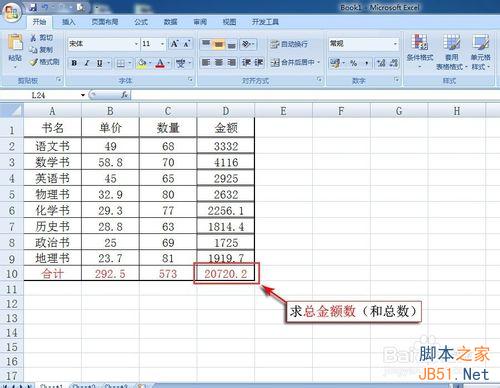Toggle Italic formatting
The width and height of the screenshot is (500, 388).
pos(87,63)
